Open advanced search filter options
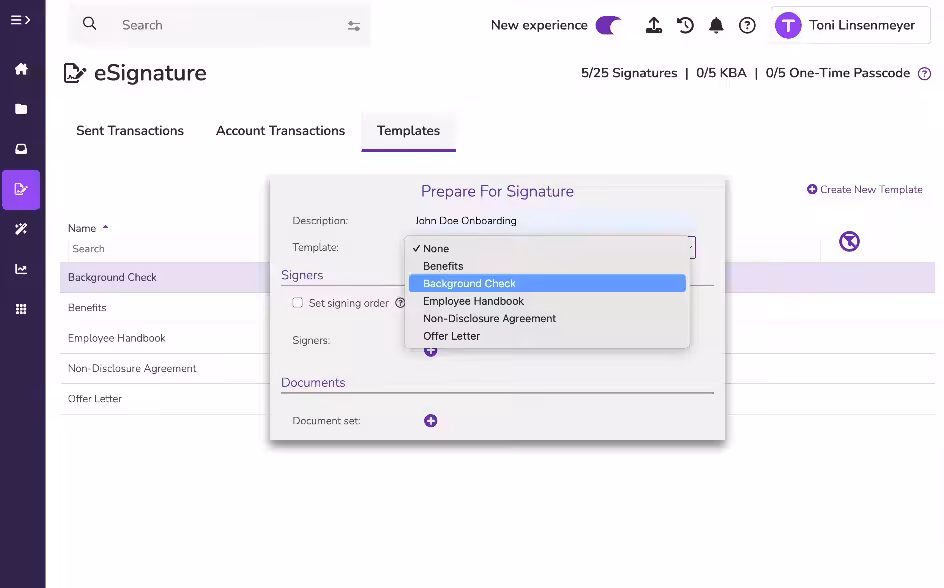The height and width of the screenshot is (588, 944). (354, 25)
